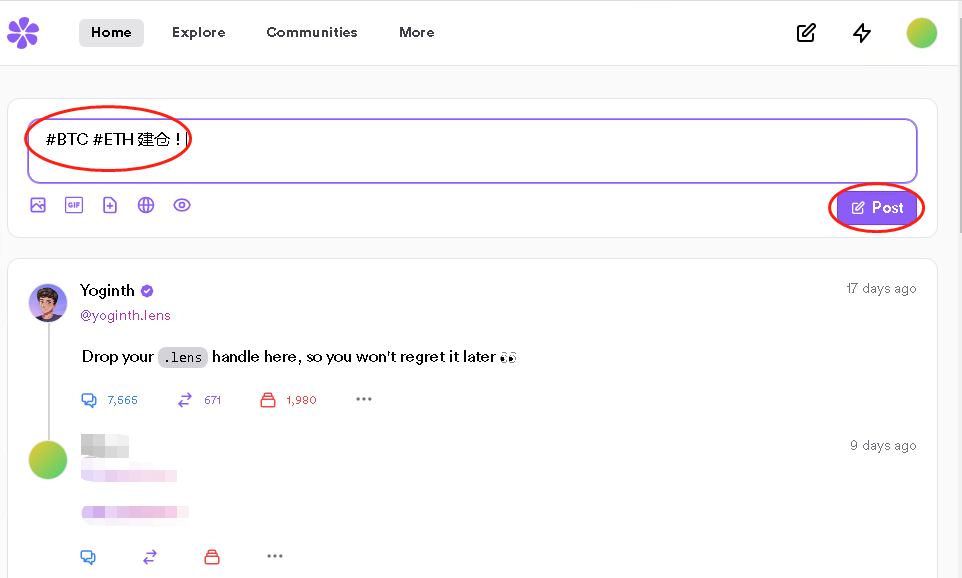
Task: Open the @yoginth.lens profile link
Action: click(125, 316)
